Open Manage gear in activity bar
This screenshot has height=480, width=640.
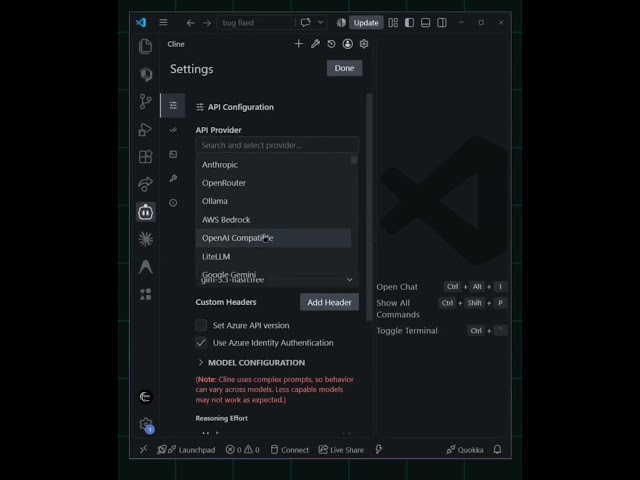pyautogui.click(x=145, y=424)
